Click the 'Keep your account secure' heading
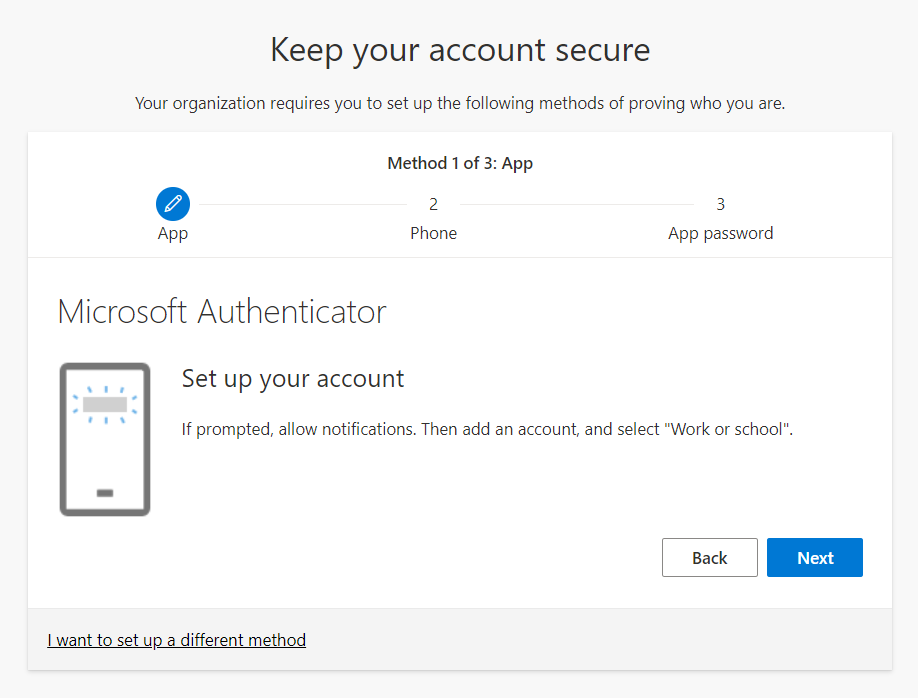918x698 pixels. tap(460, 50)
